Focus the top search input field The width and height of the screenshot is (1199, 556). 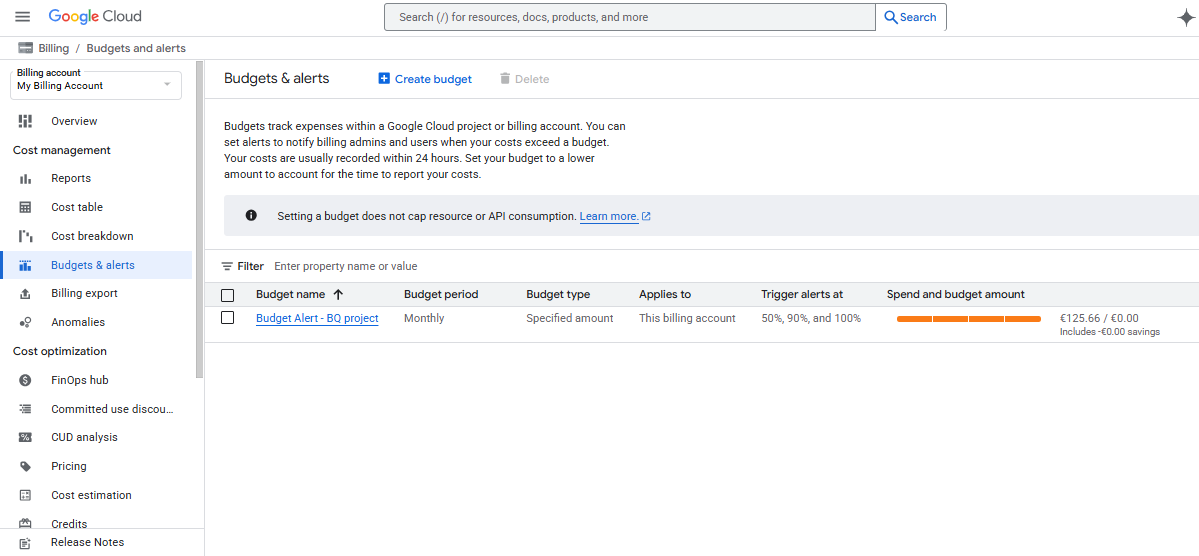click(629, 17)
